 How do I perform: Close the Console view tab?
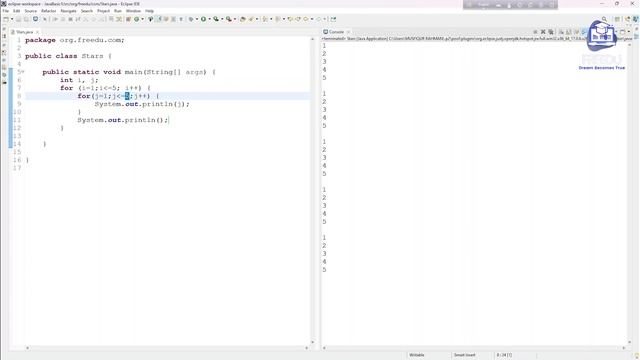(348, 32)
